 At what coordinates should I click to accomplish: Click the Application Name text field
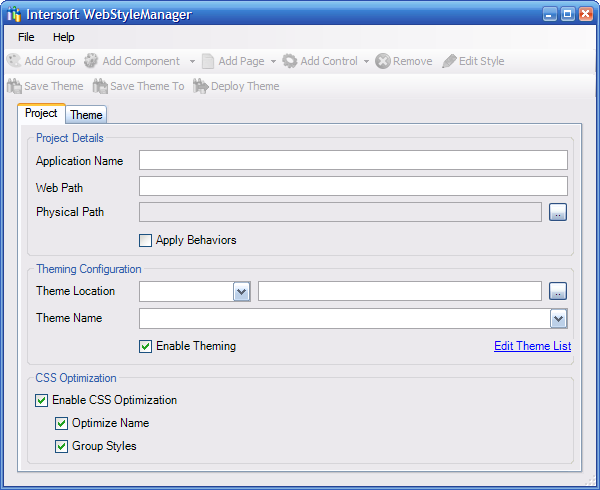pos(353,160)
